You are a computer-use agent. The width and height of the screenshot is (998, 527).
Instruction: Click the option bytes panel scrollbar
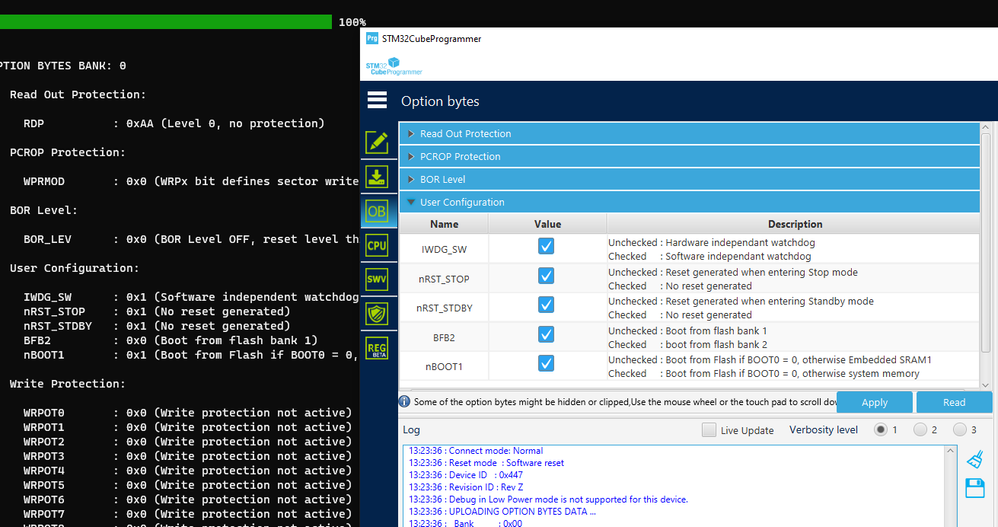[985, 242]
